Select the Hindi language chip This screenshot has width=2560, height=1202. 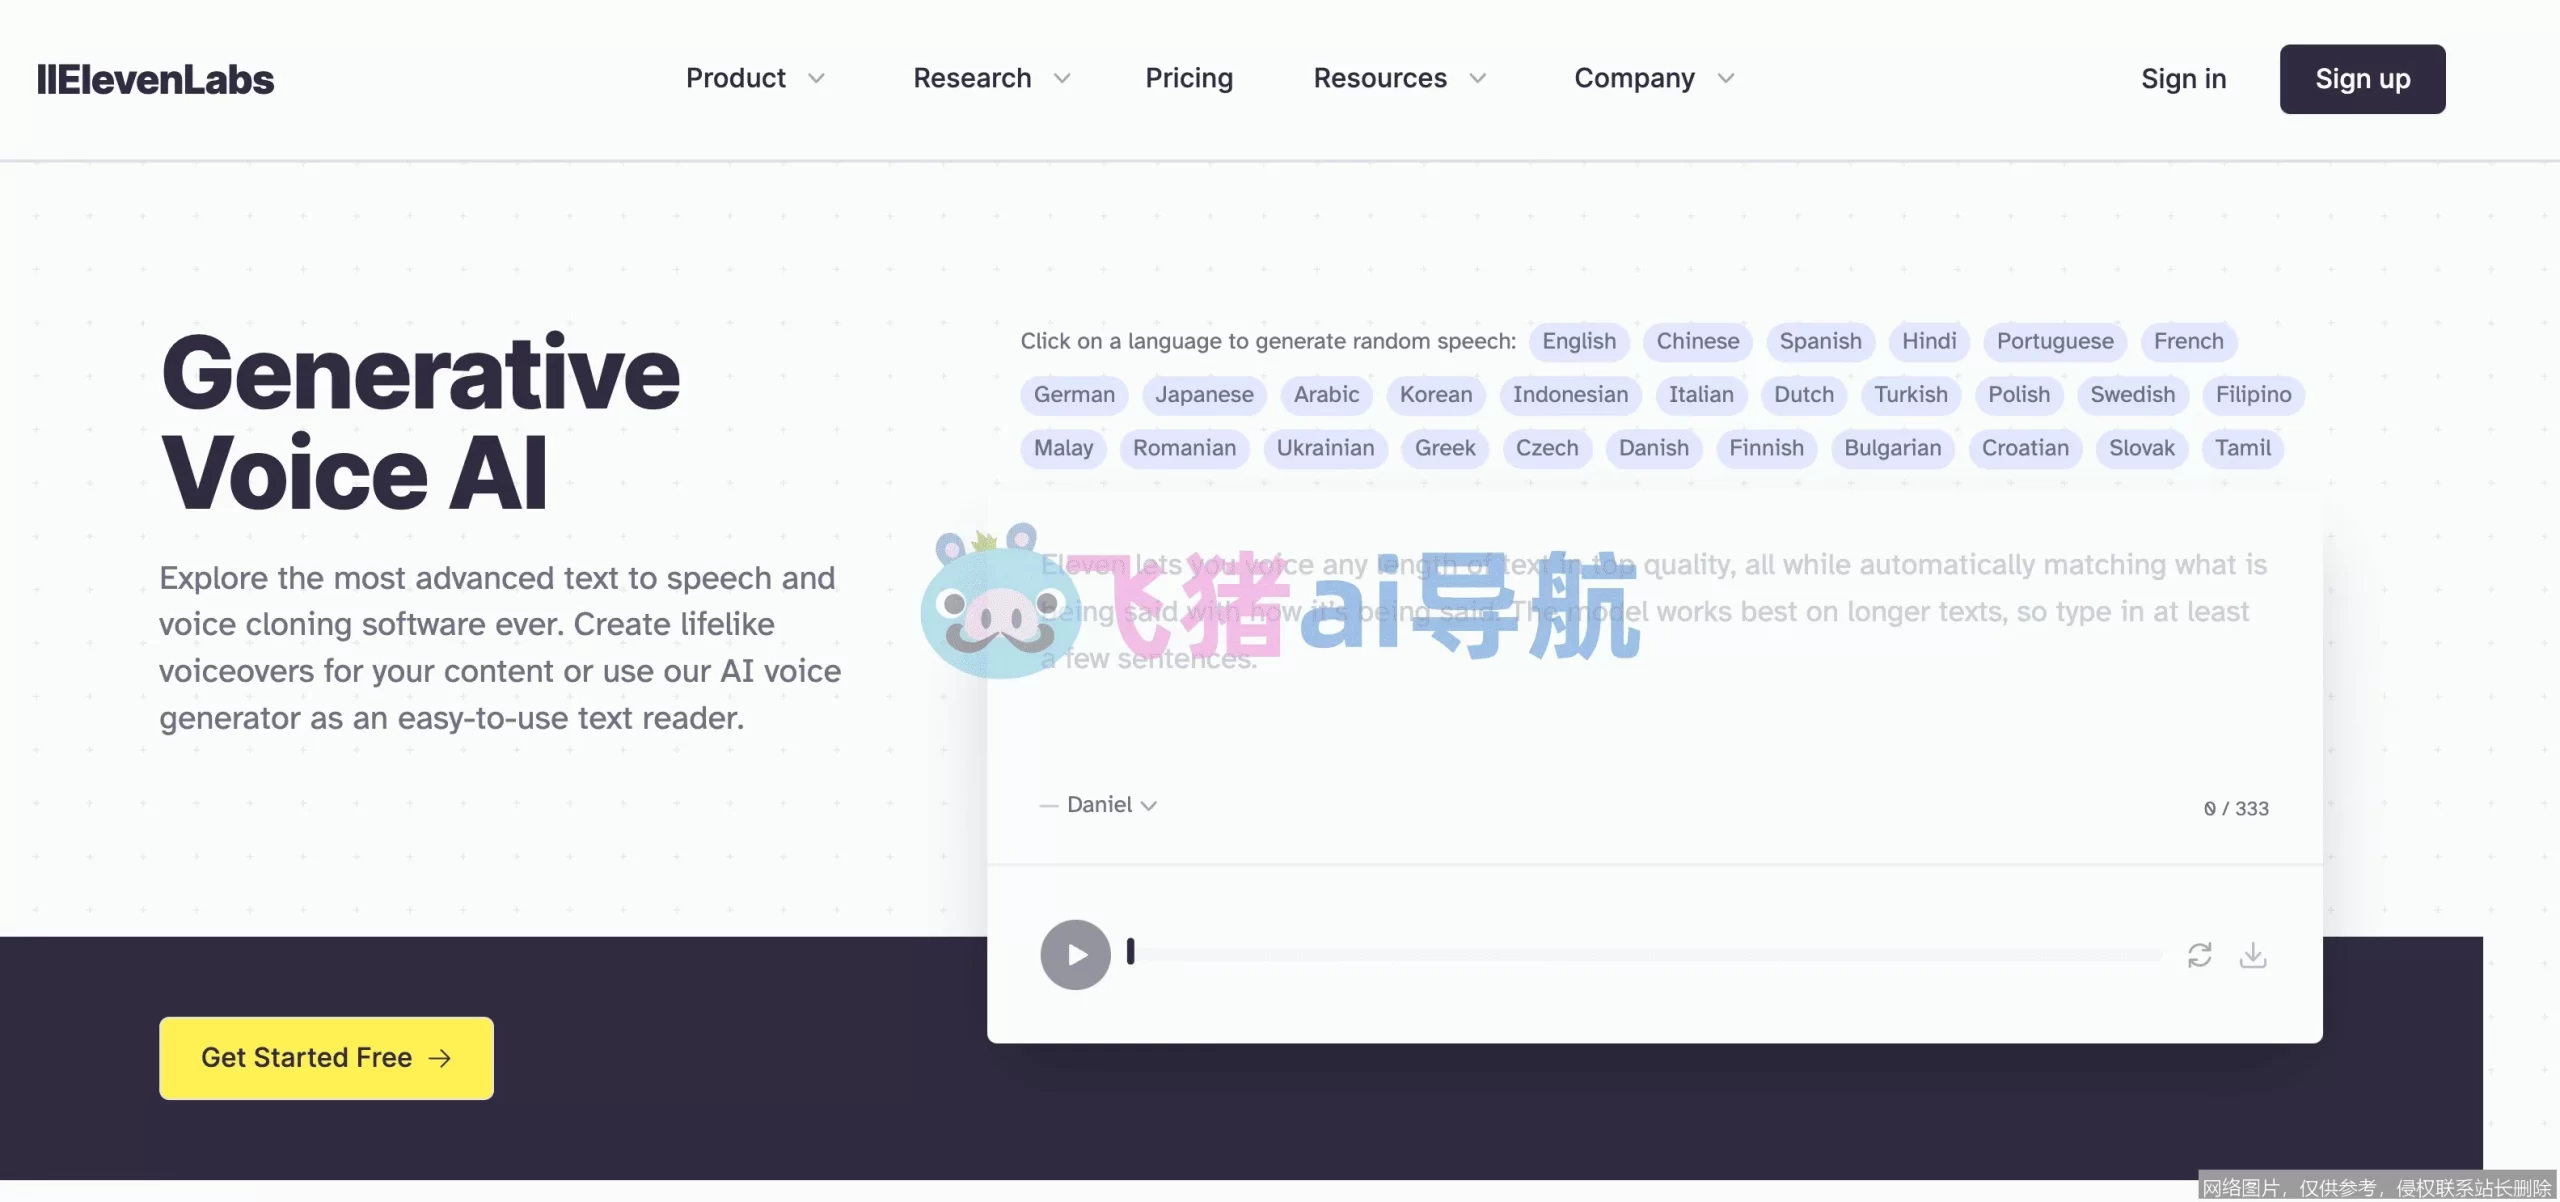[1929, 341]
